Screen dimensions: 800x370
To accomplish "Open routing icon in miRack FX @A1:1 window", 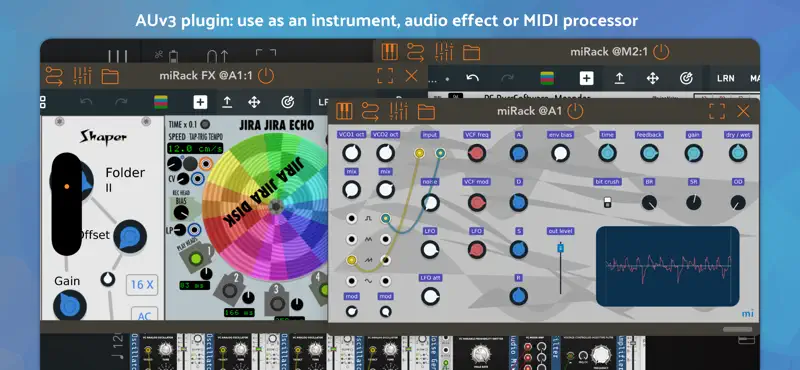I will pyautogui.click(x=54, y=76).
